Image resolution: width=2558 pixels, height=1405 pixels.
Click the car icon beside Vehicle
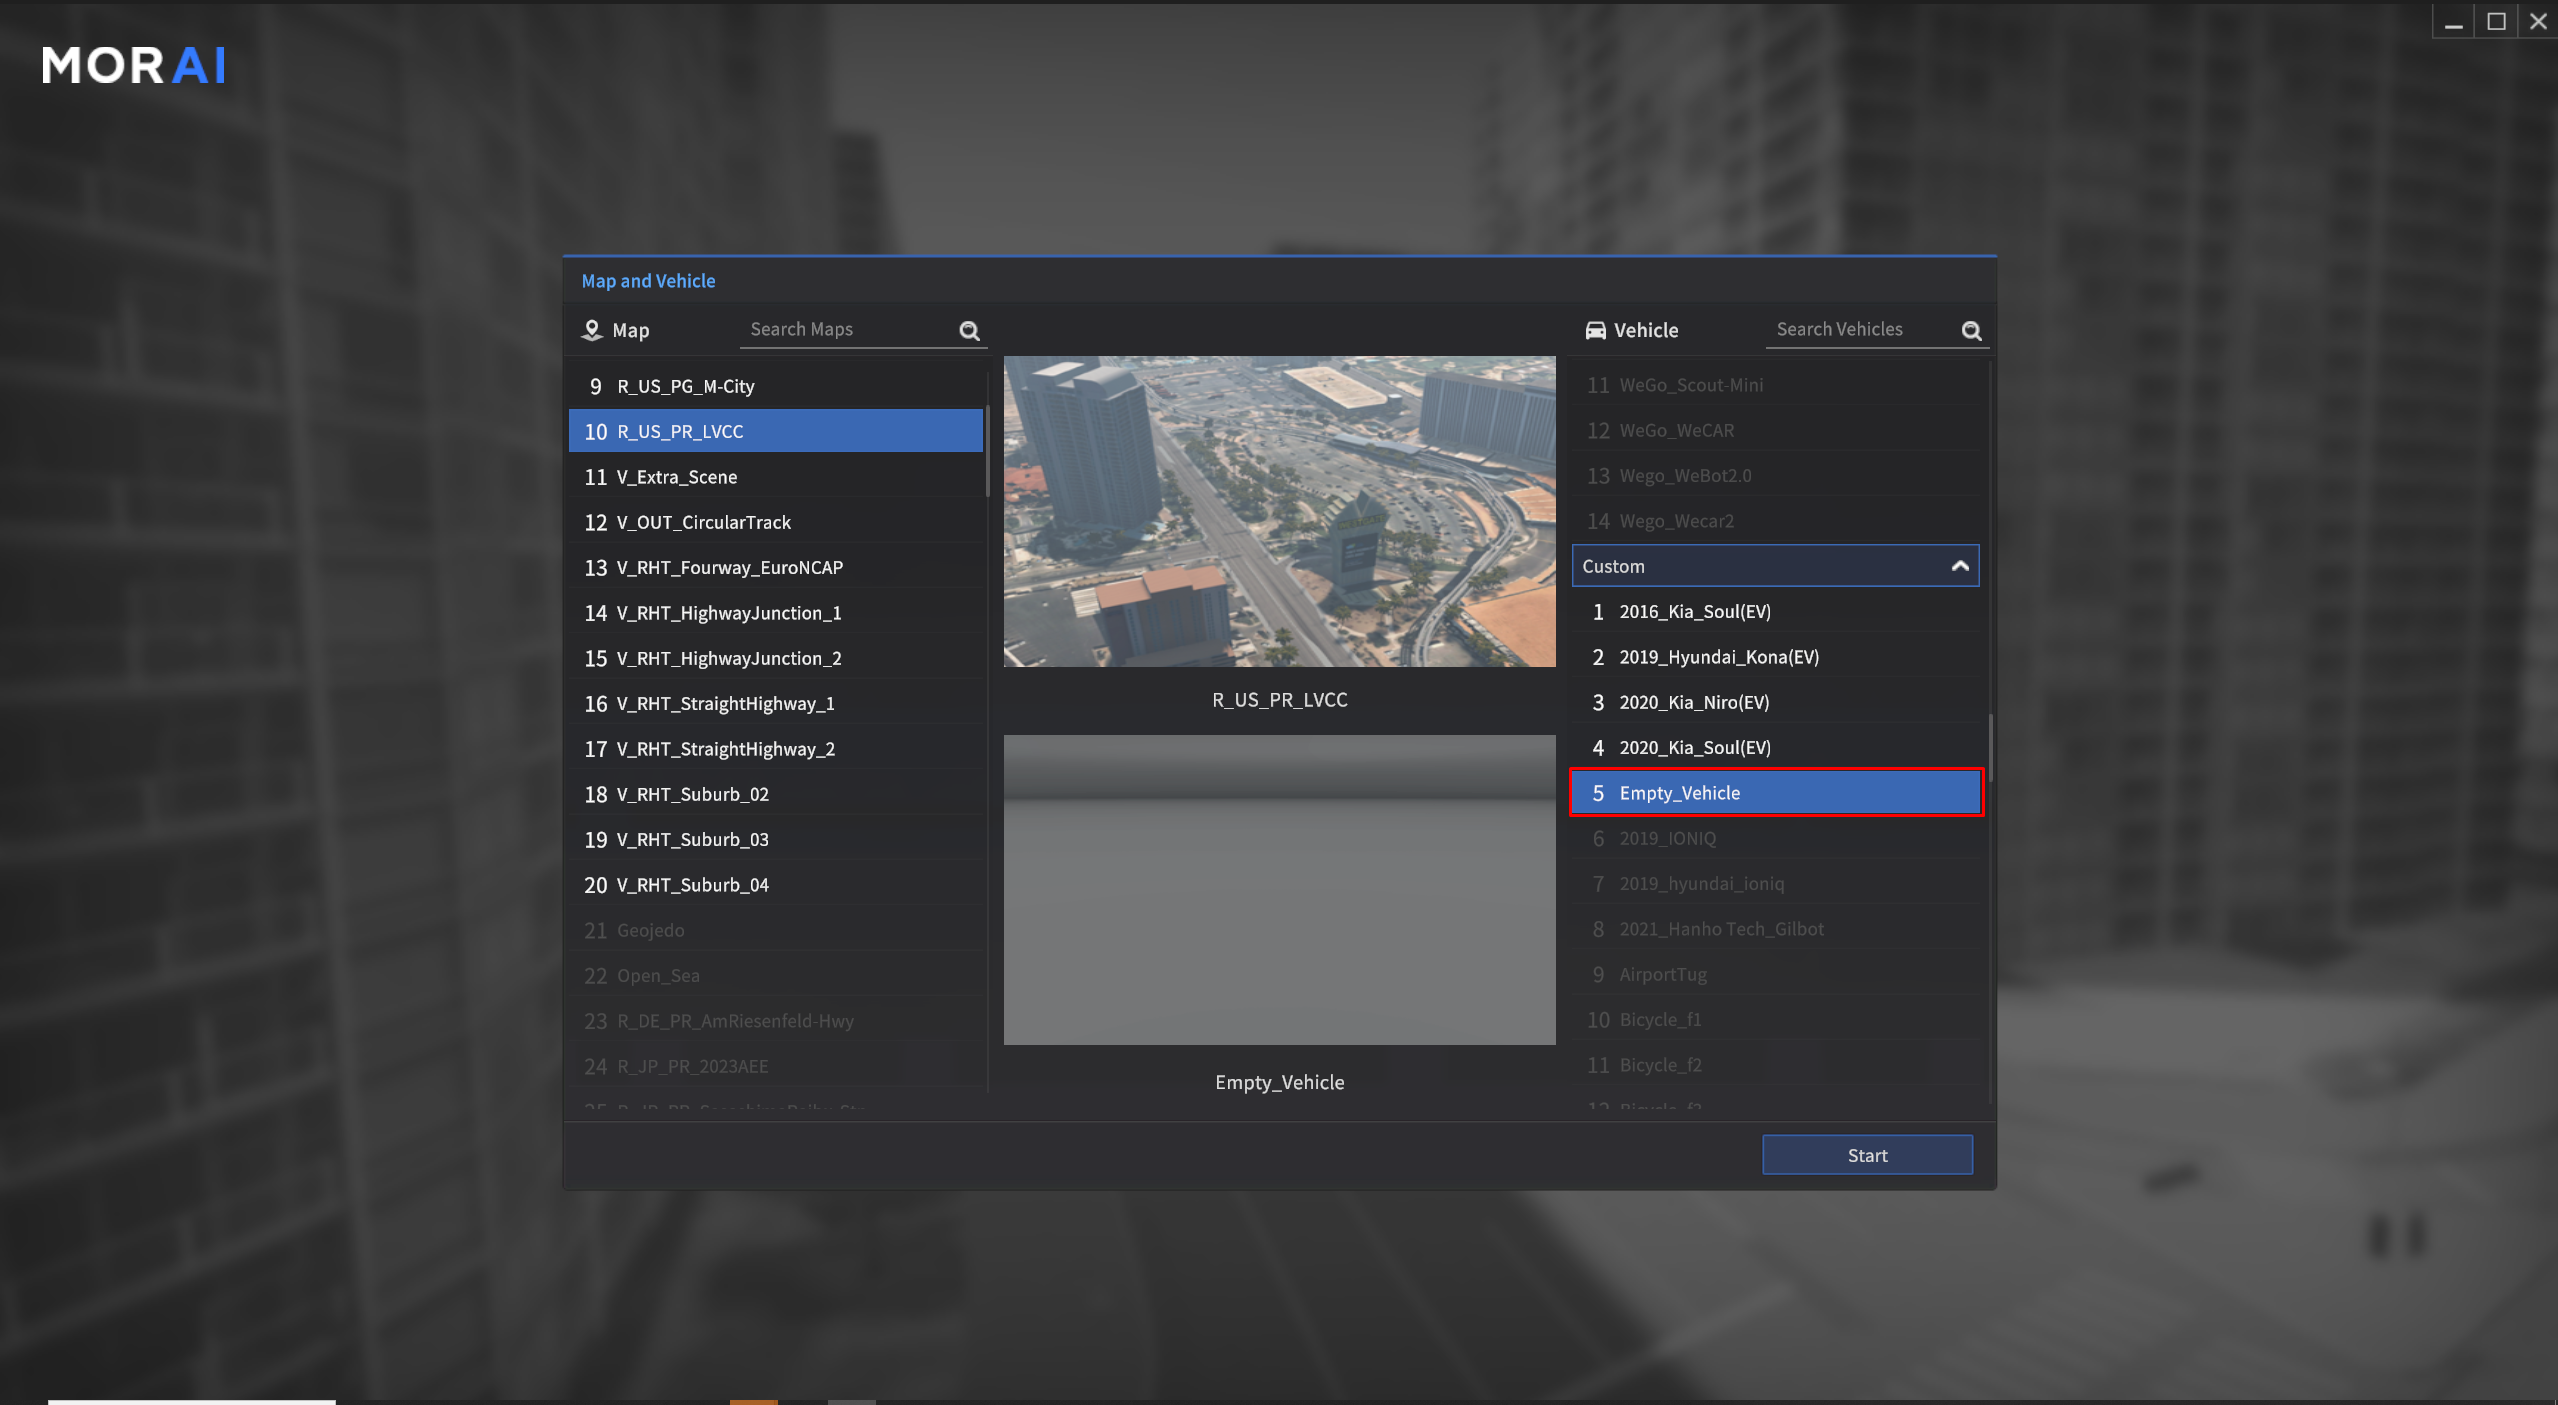point(1596,330)
